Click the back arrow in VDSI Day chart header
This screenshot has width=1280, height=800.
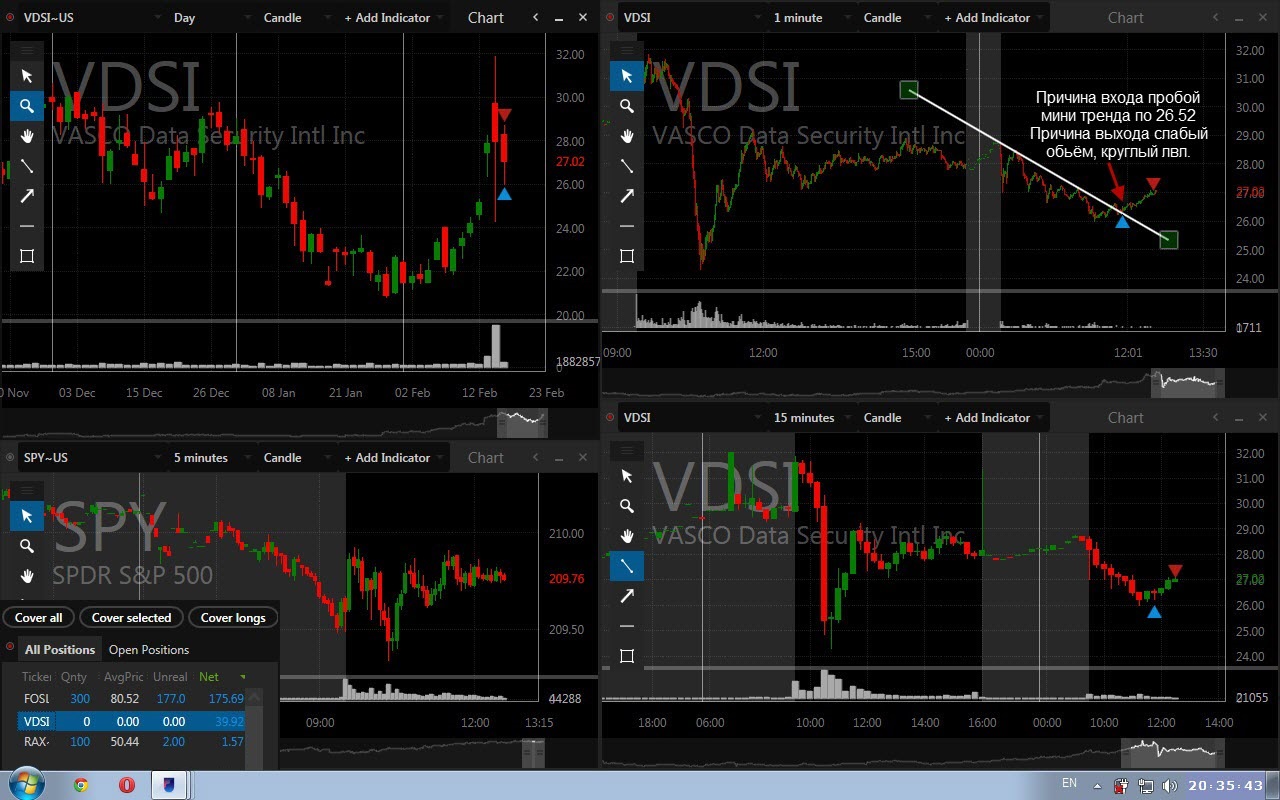pyautogui.click(x=535, y=18)
